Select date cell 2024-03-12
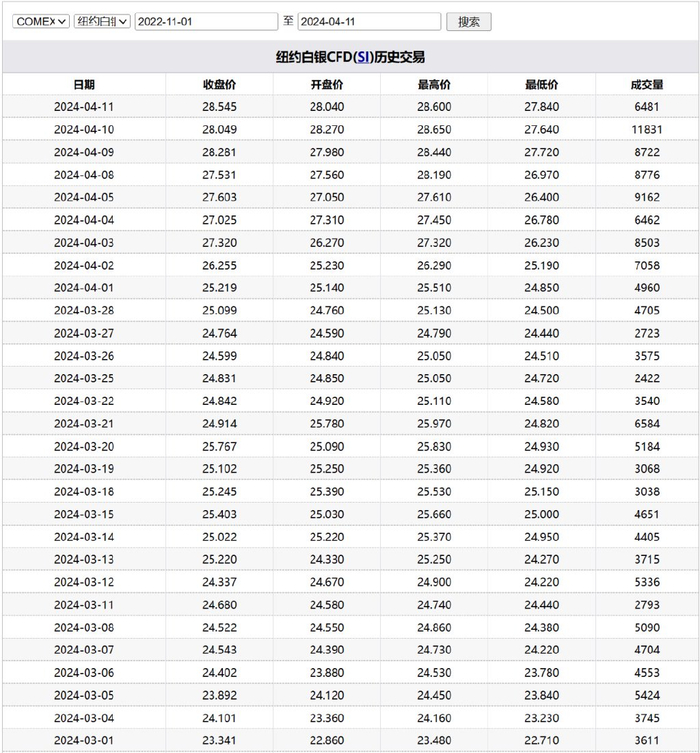Image resolution: width=700 pixels, height=753 pixels. tap(84, 582)
